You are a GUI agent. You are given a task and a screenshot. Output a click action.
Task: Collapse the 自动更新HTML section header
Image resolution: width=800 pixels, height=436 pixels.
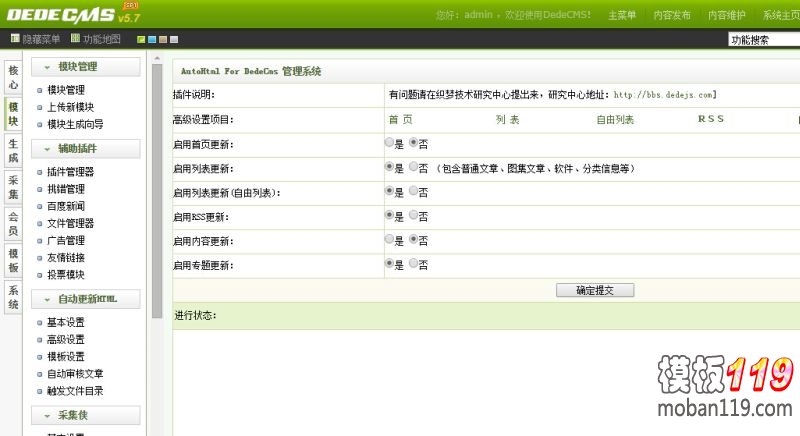click(x=86, y=299)
